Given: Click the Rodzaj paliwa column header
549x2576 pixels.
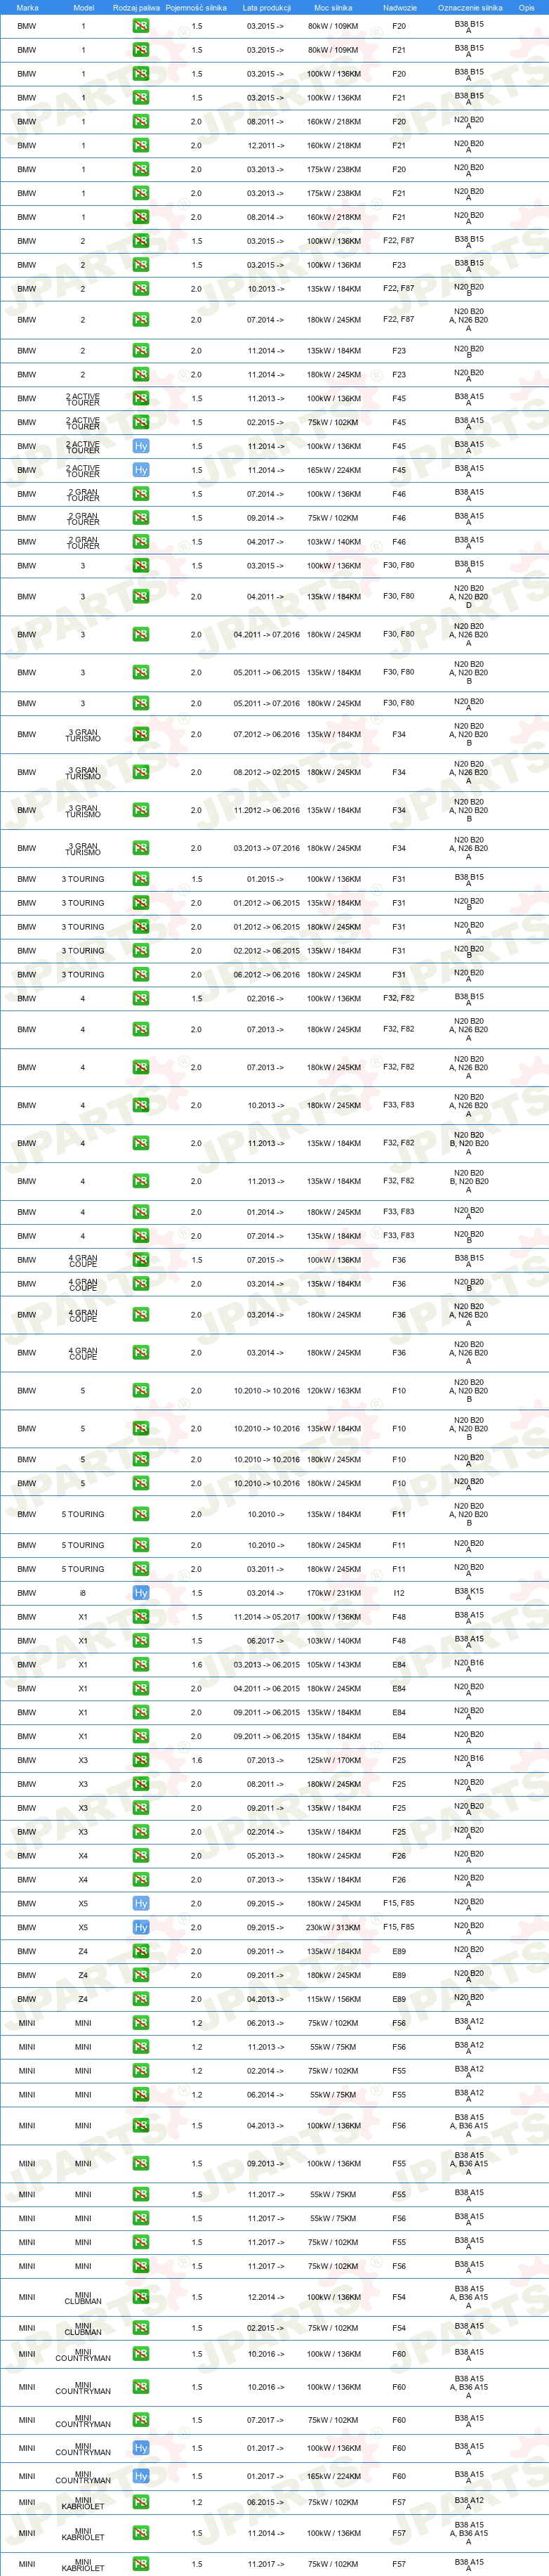Looking at the screenshot, I should 136,7.
